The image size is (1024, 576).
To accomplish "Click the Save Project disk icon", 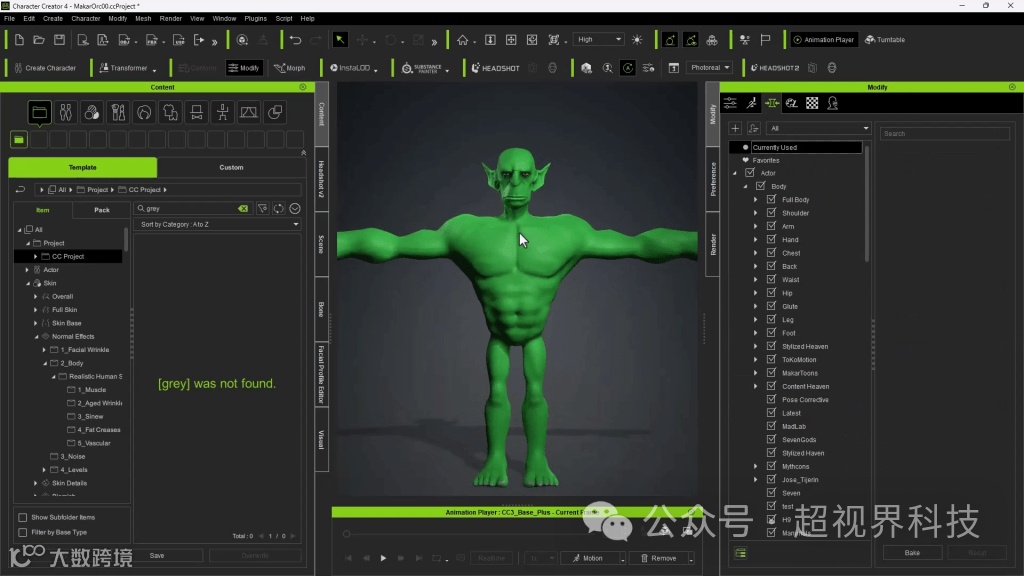I will point(59,40).
